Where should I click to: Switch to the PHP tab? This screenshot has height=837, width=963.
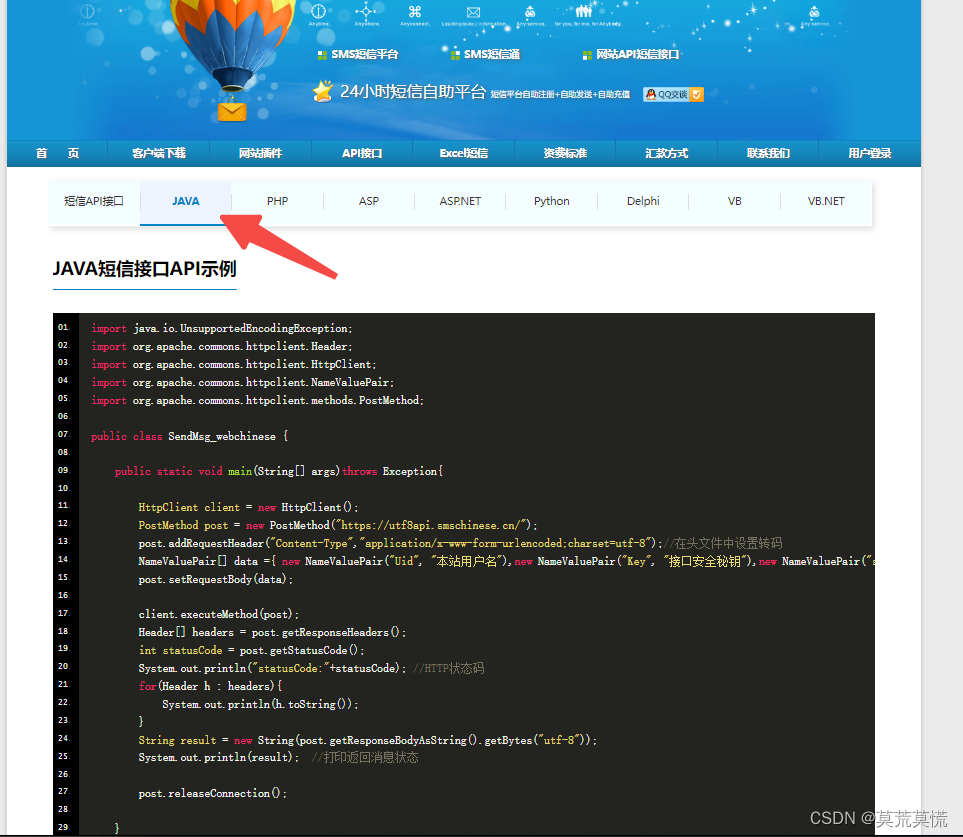[x=278, y=201]
